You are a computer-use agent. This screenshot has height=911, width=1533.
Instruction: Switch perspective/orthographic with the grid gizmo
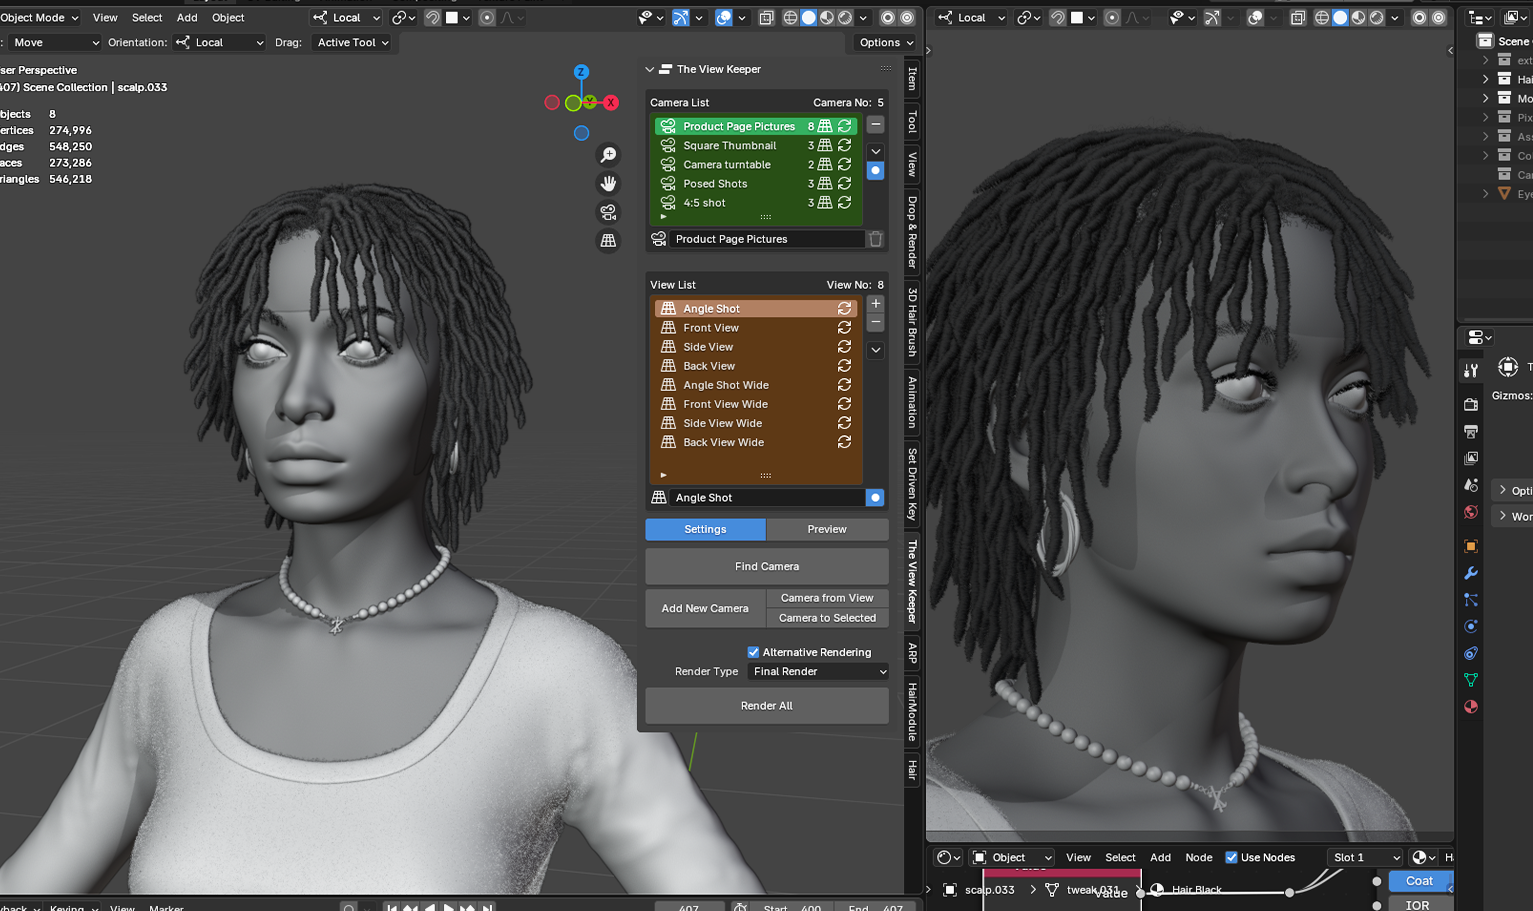608,240
